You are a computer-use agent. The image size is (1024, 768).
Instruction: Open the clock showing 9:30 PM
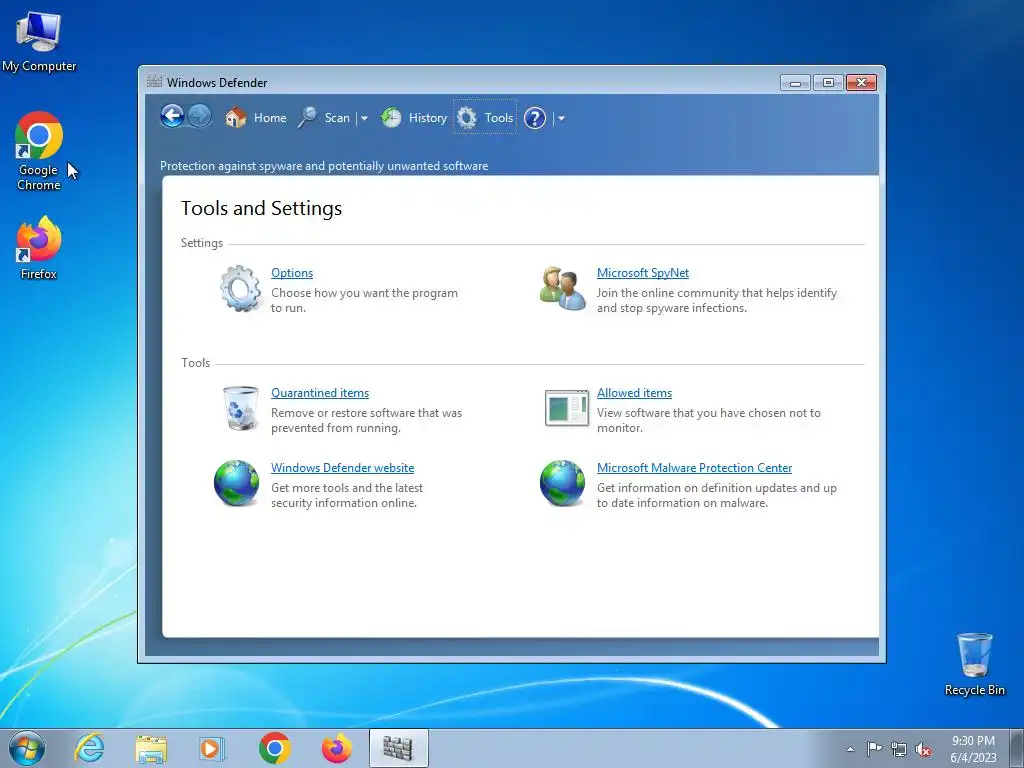(973, 749)
